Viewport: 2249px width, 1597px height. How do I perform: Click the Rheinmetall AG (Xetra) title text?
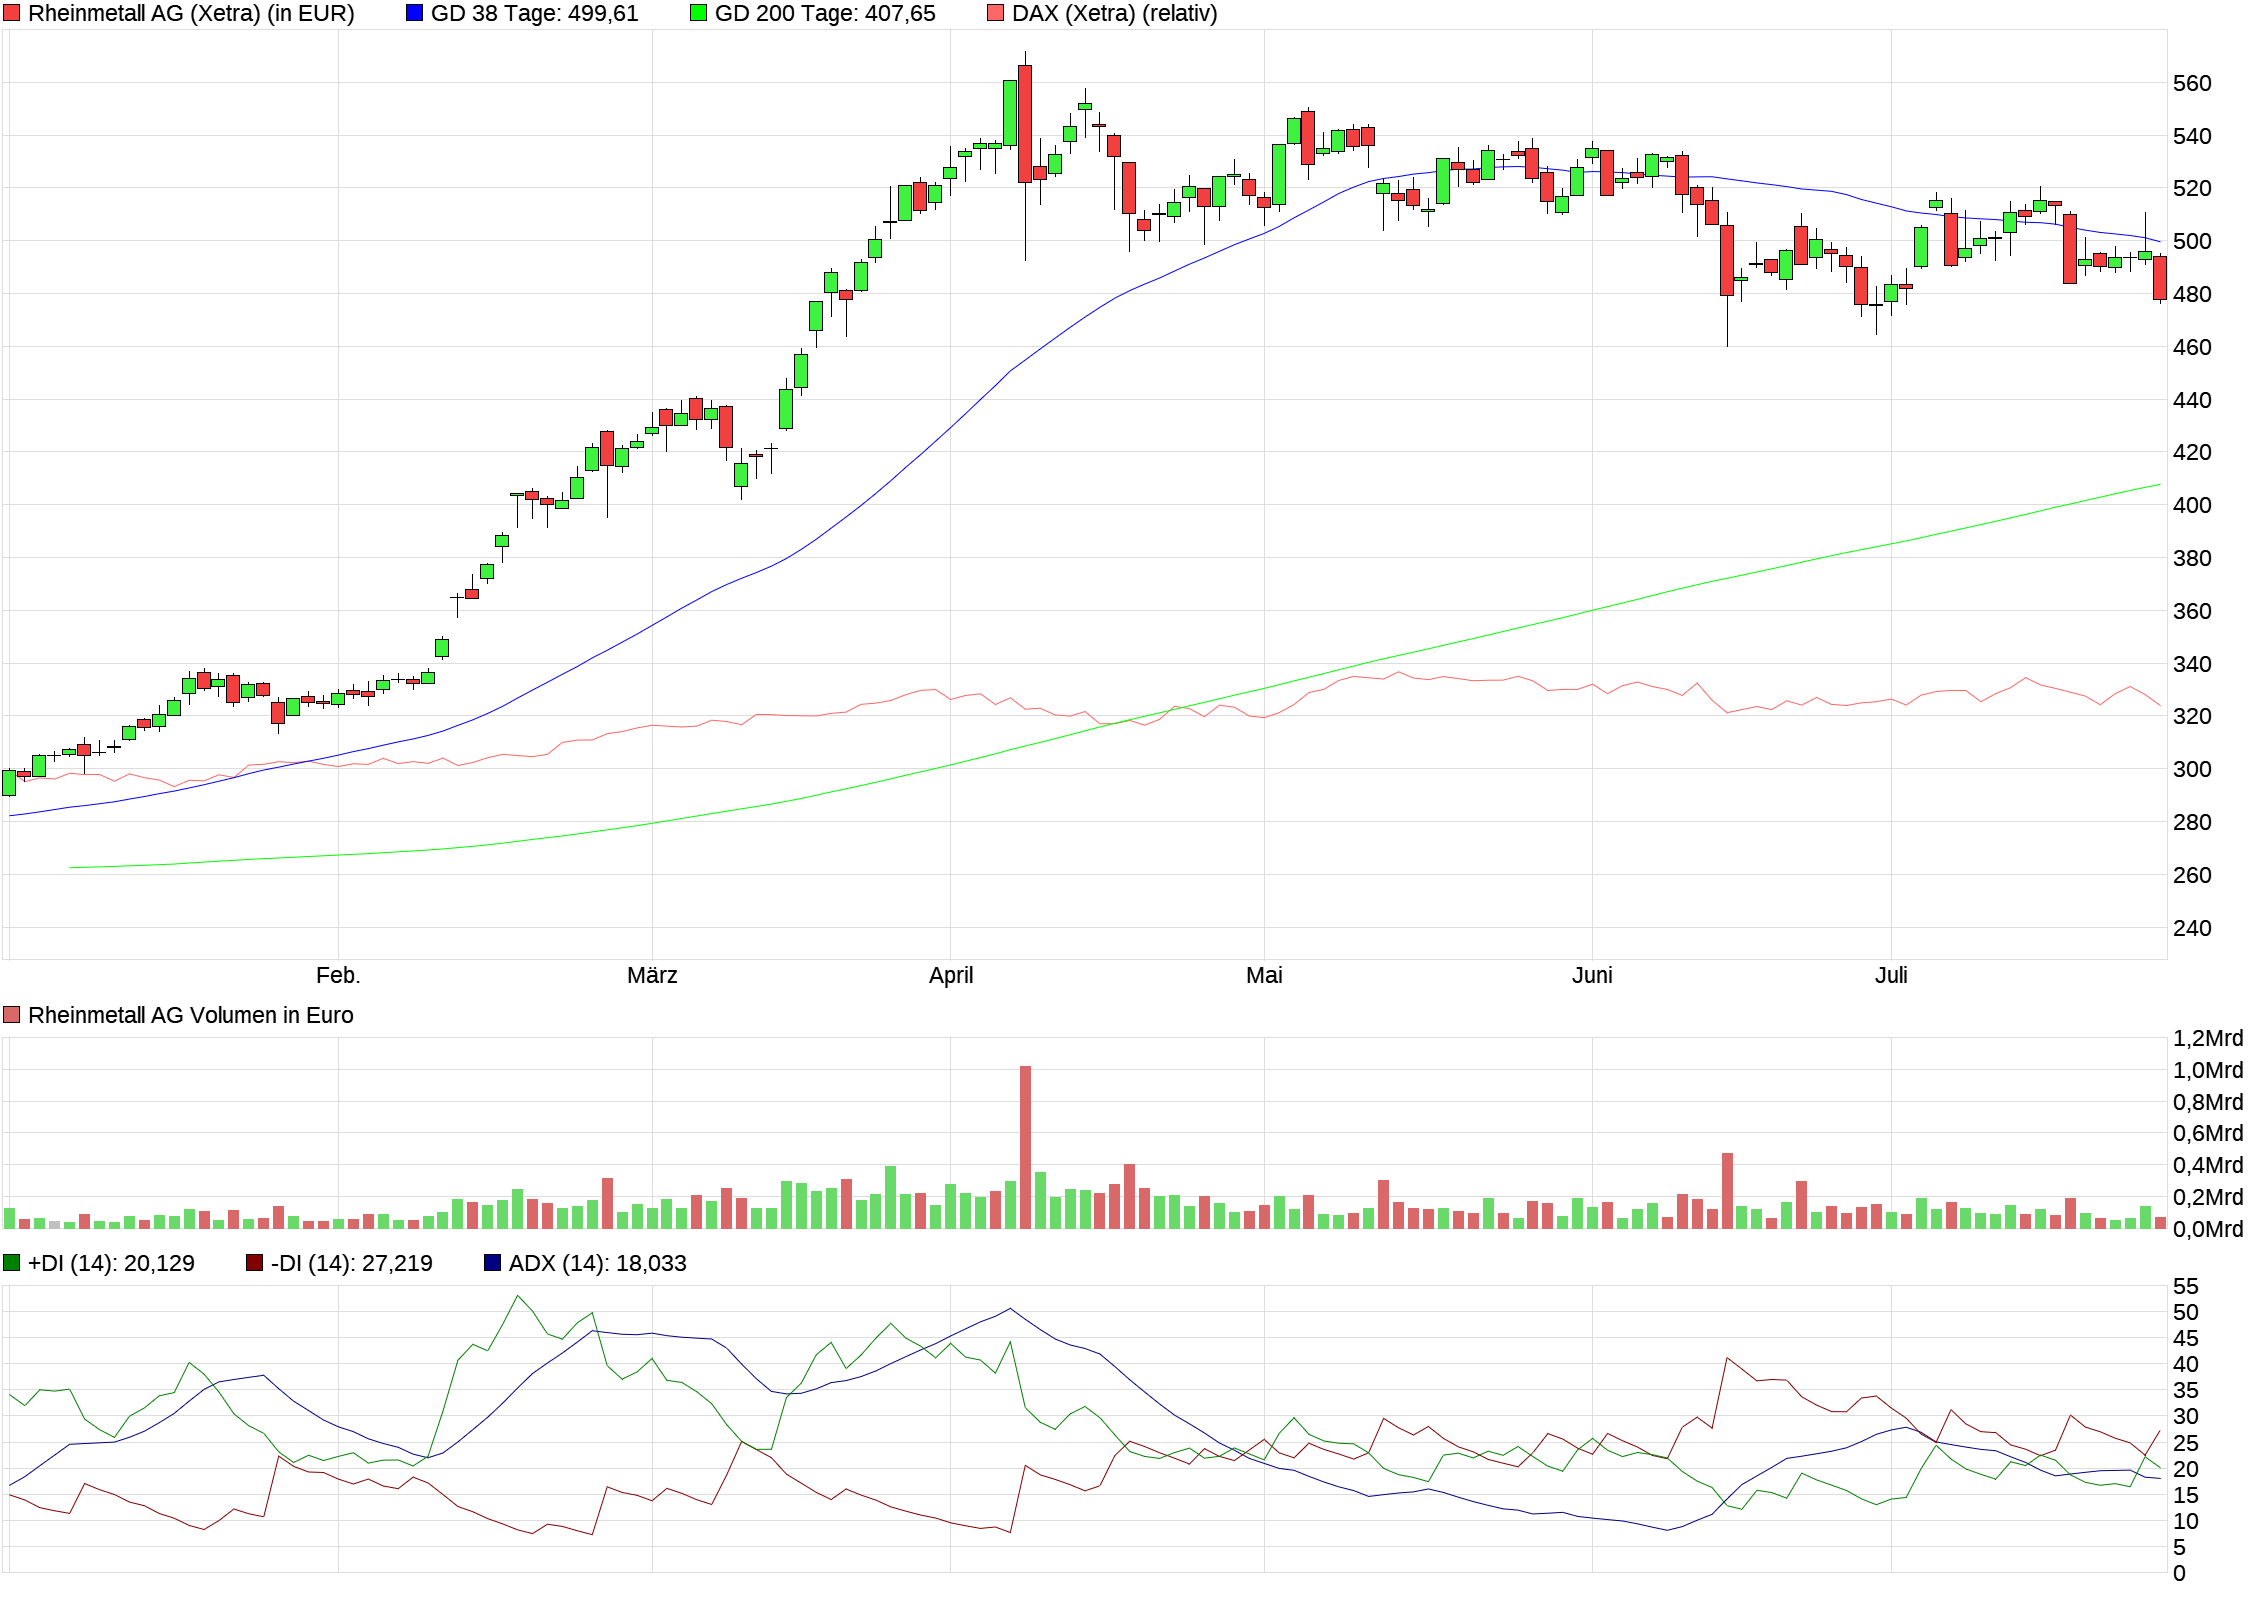point(191,14)
